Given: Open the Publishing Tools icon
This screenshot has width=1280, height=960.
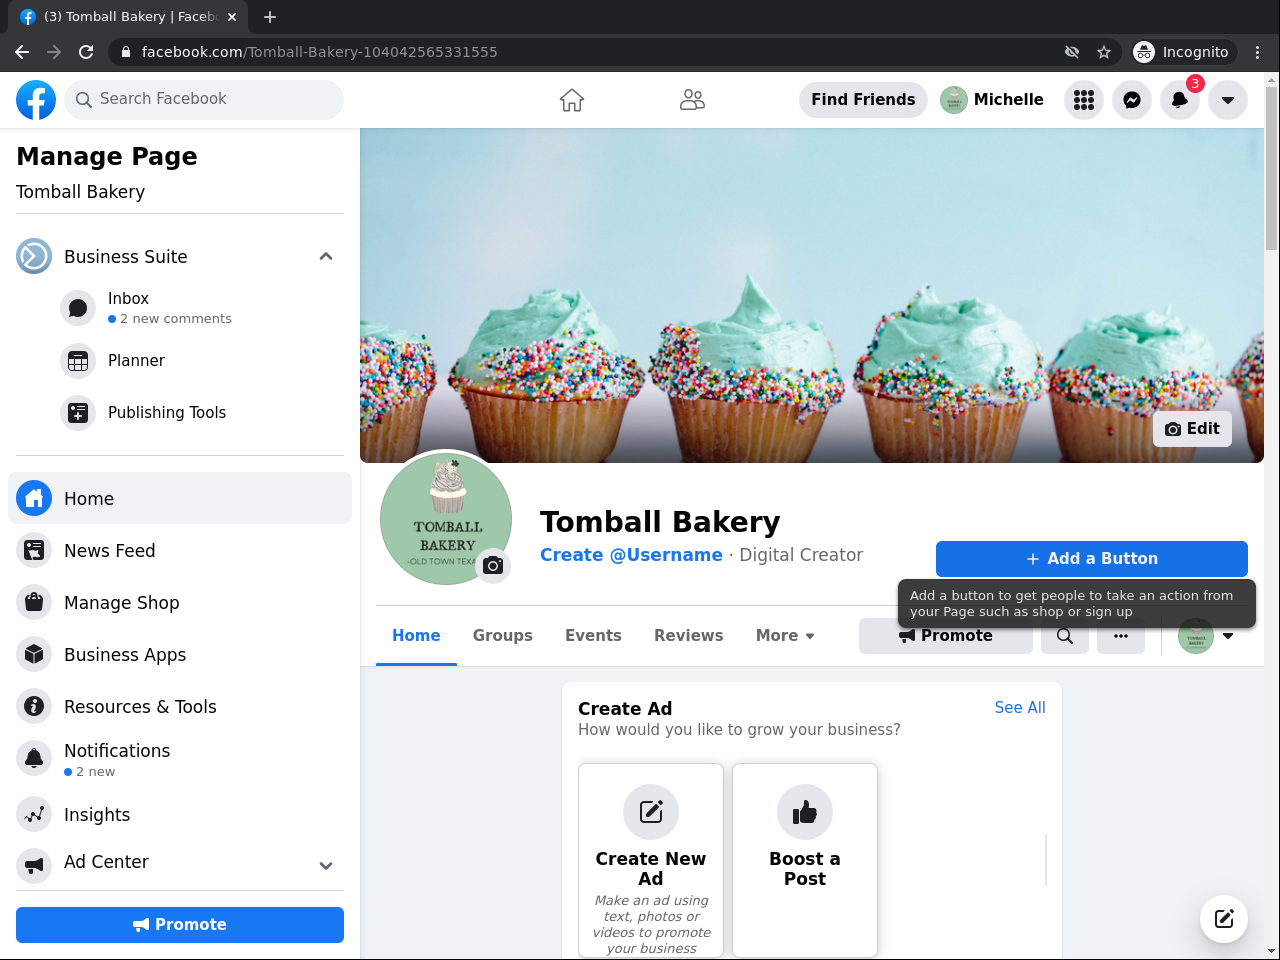Looking at the screenshot, I should (78, 413).
